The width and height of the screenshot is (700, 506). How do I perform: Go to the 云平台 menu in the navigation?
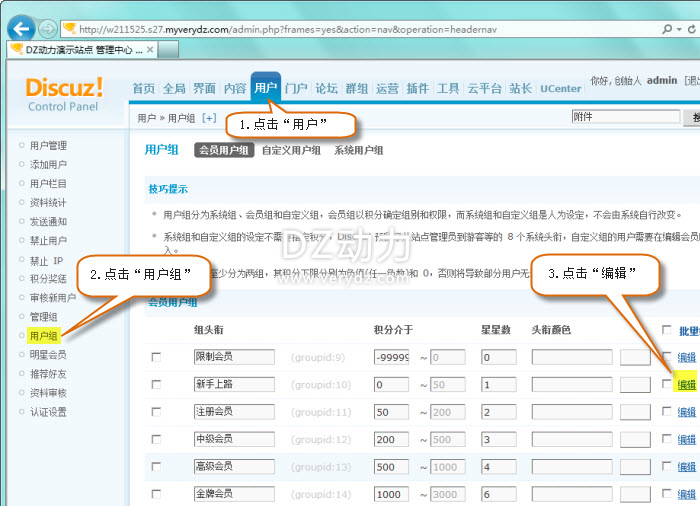(484, 88)
